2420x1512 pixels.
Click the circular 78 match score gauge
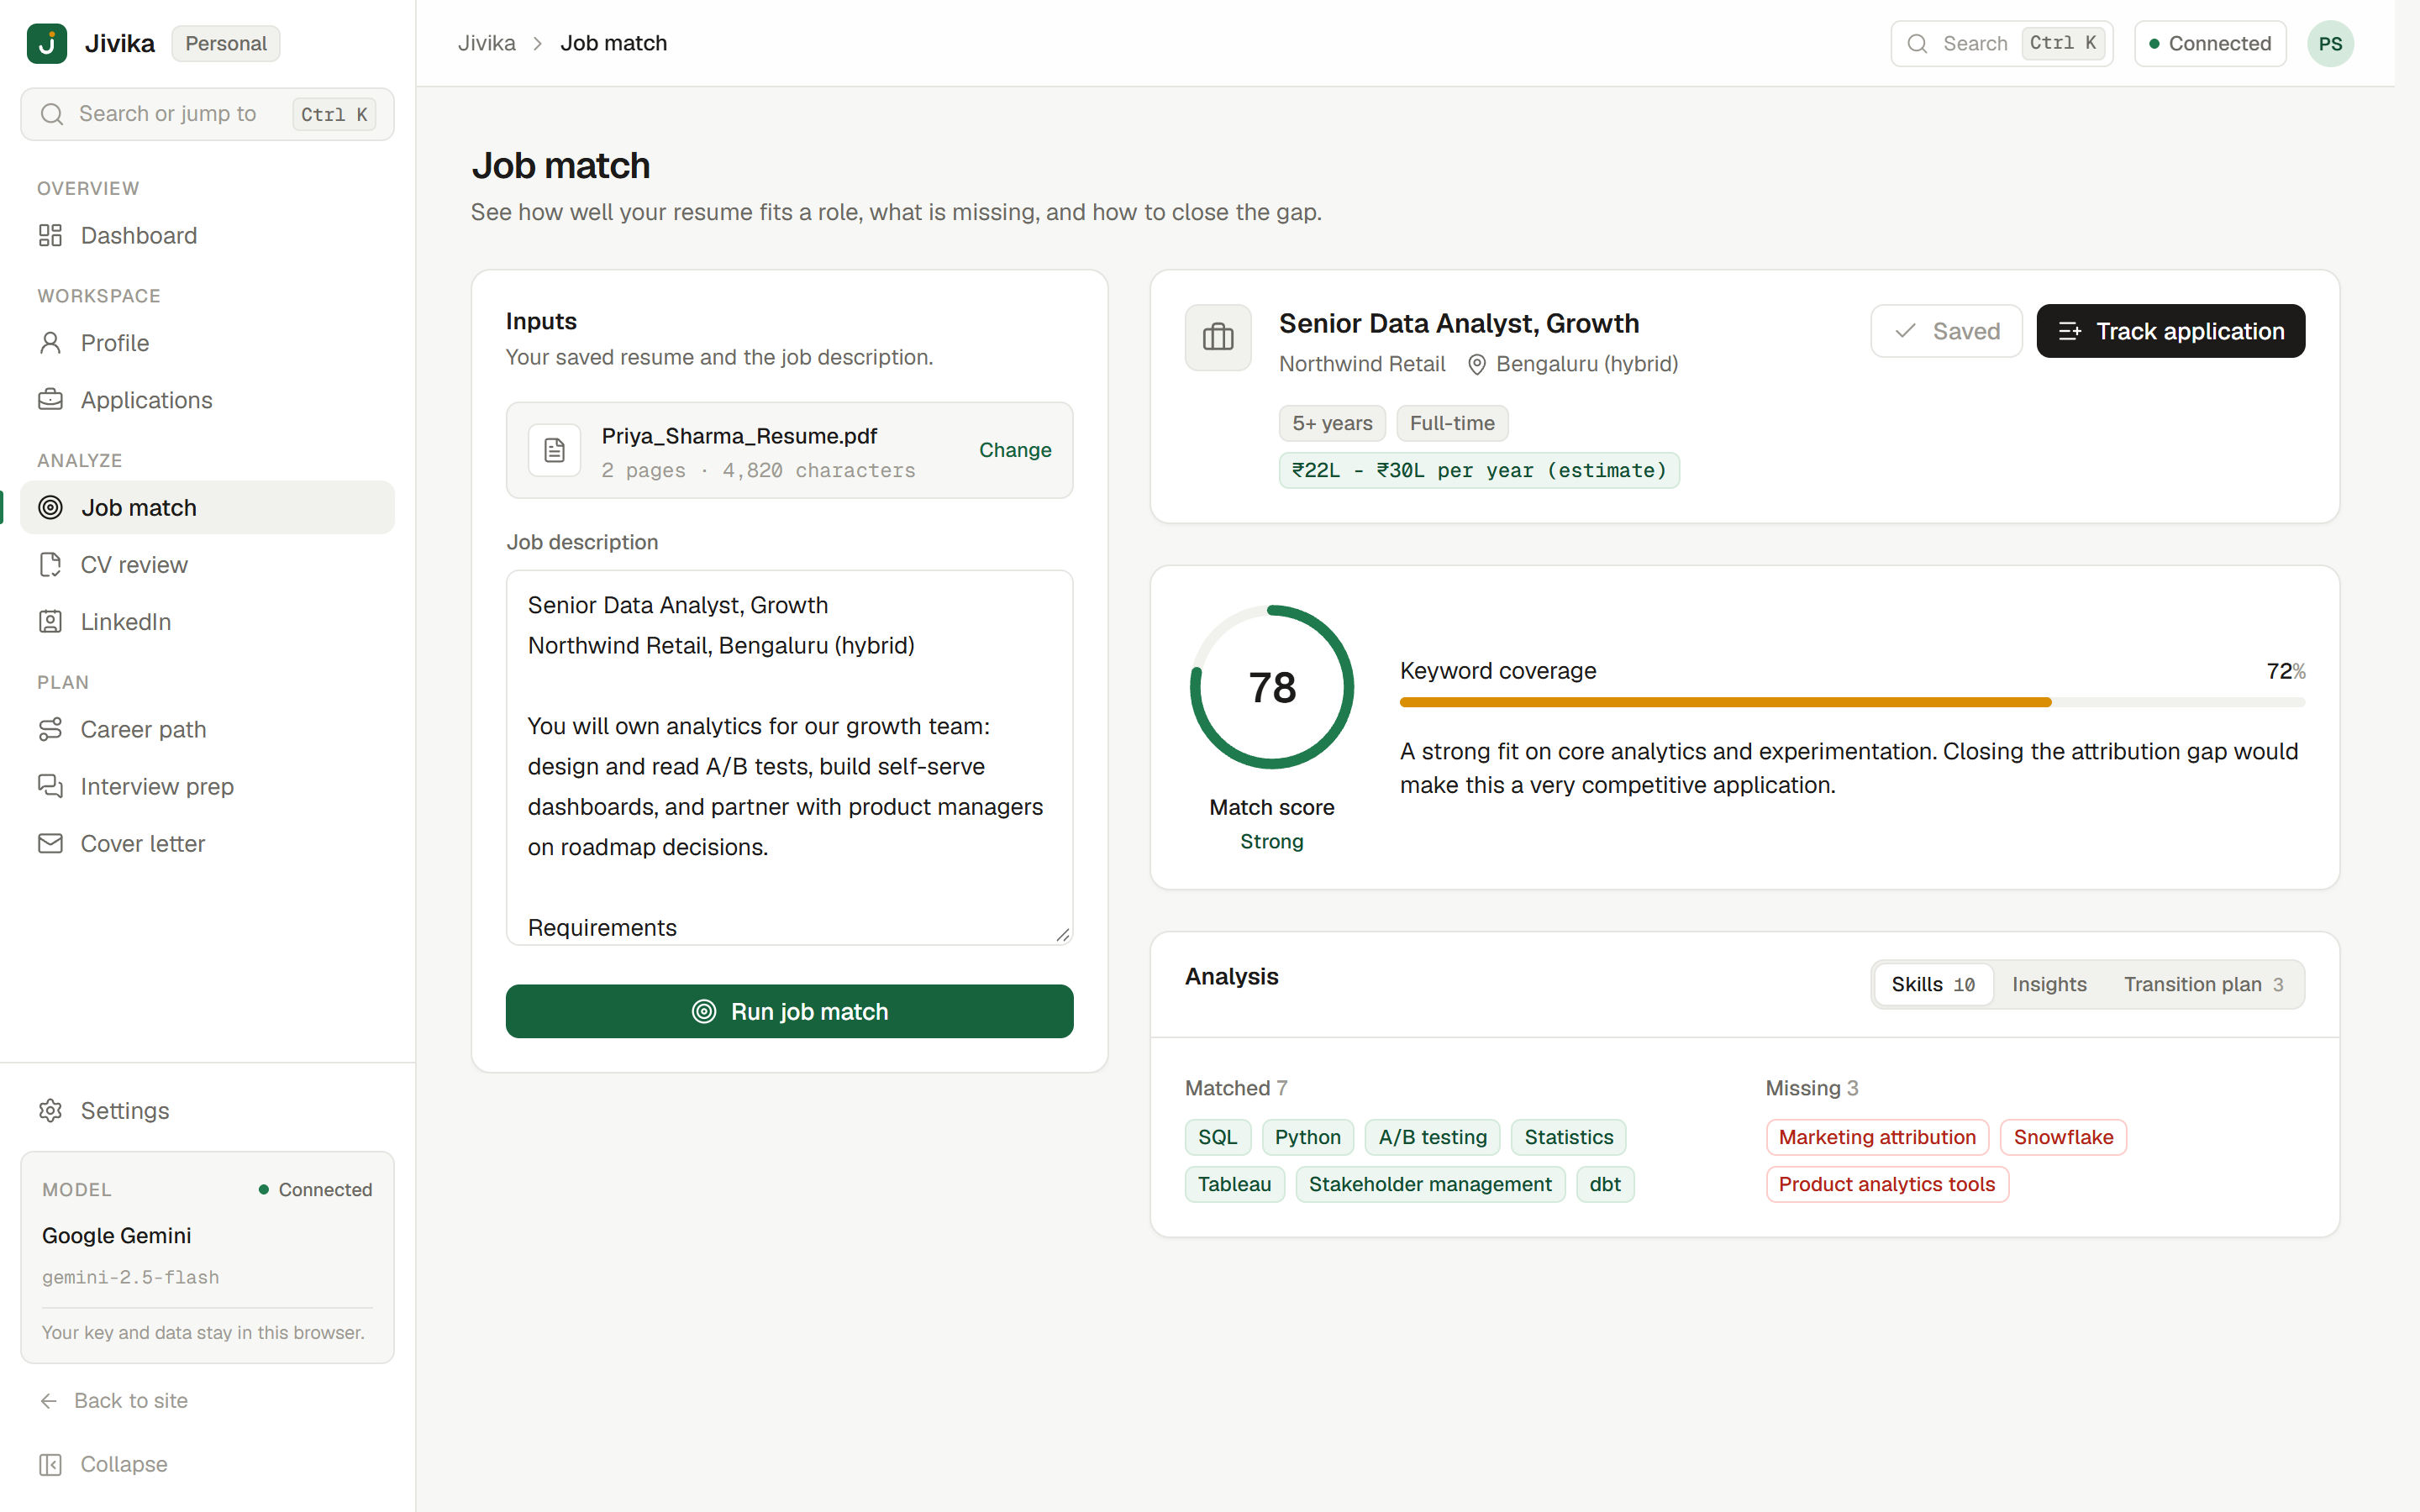click(x=1272, y=687)
